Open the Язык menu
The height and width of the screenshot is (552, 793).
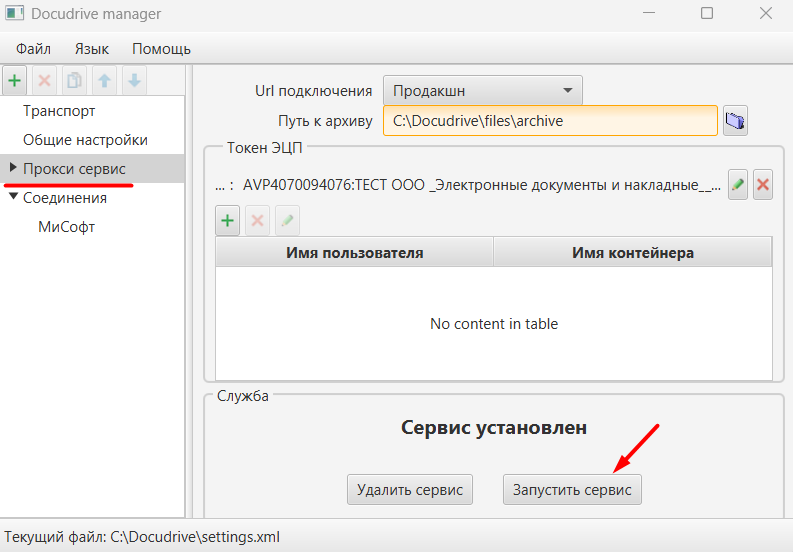92,49
